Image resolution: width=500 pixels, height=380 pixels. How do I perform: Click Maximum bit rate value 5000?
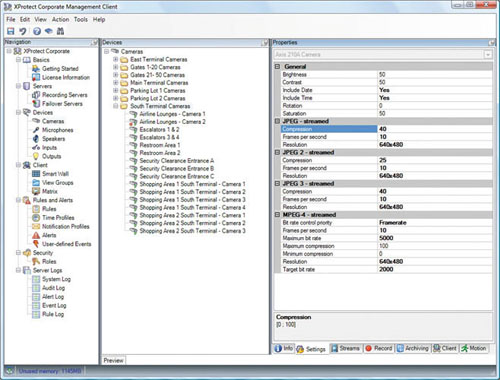coord(434,238)
